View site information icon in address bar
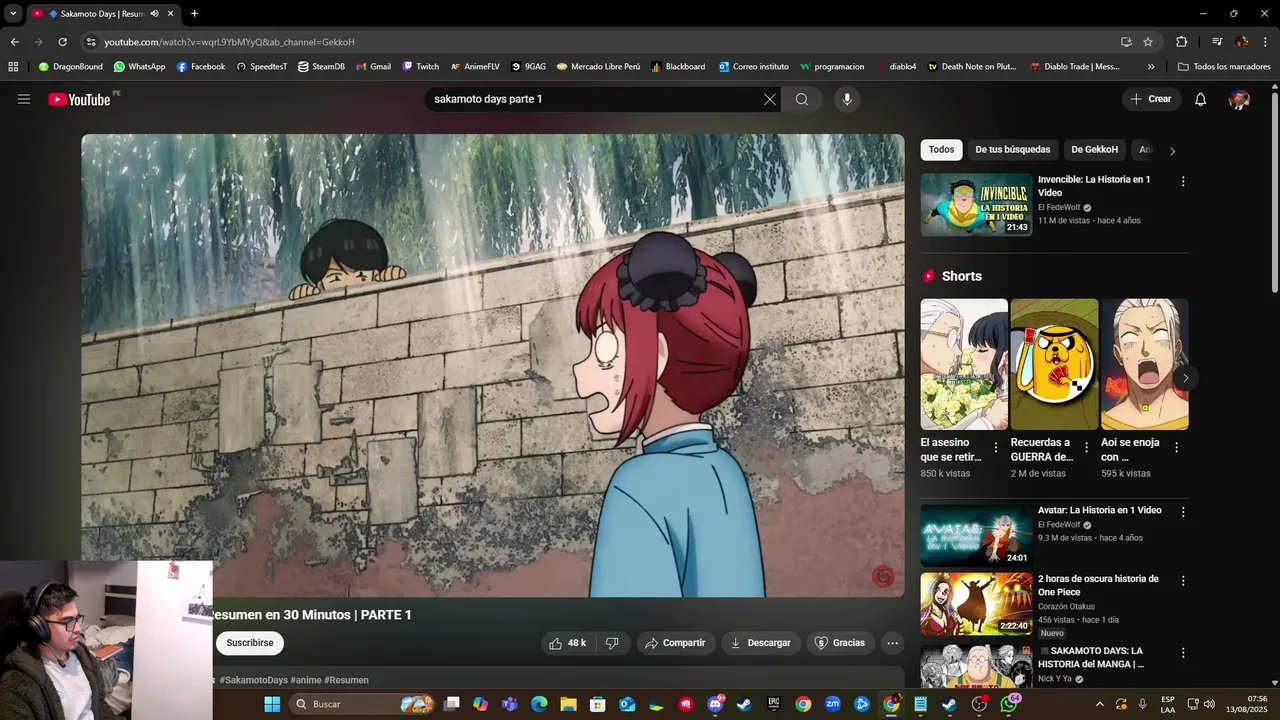 pyautogui.click(x=91, y=42)
